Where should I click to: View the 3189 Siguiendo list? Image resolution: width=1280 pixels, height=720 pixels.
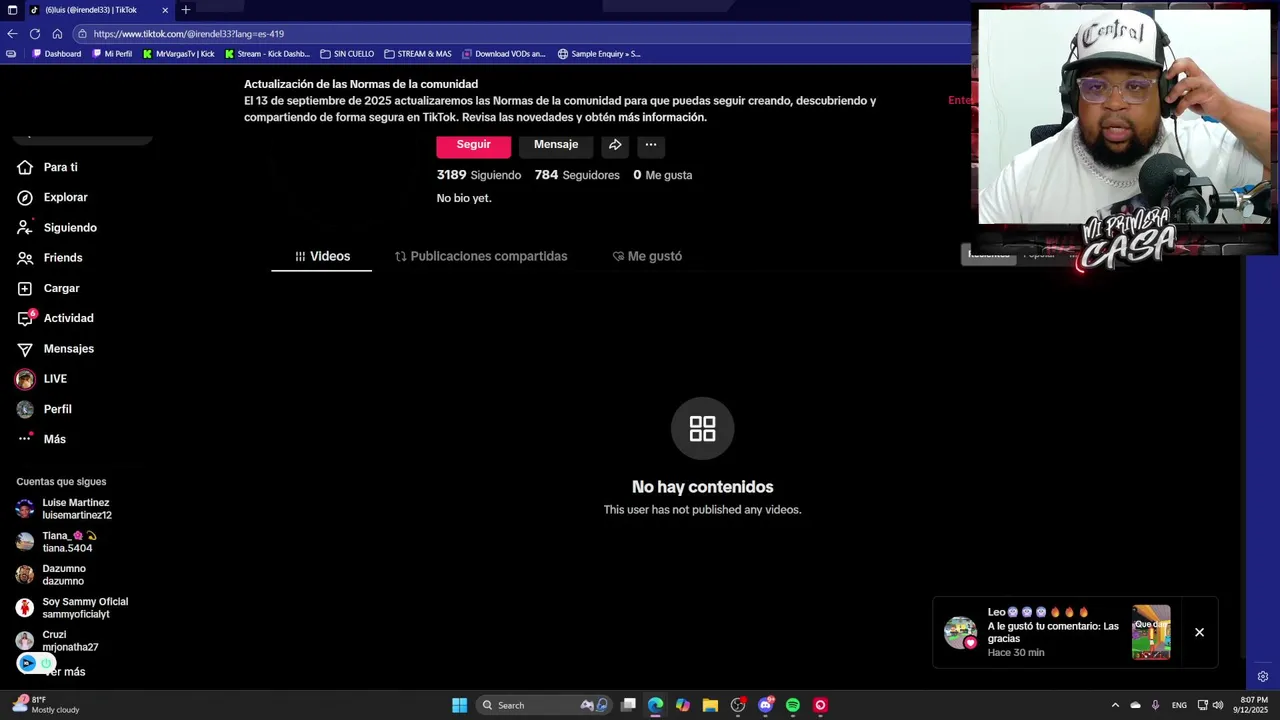point(479,175)
